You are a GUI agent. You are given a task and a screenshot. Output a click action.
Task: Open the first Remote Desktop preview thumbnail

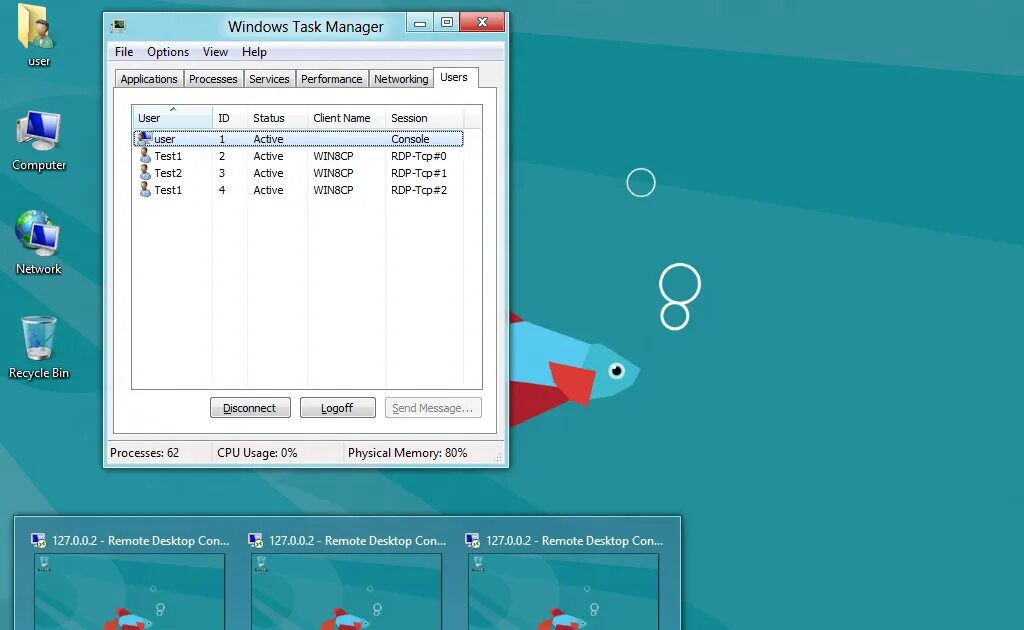(129, 591)
